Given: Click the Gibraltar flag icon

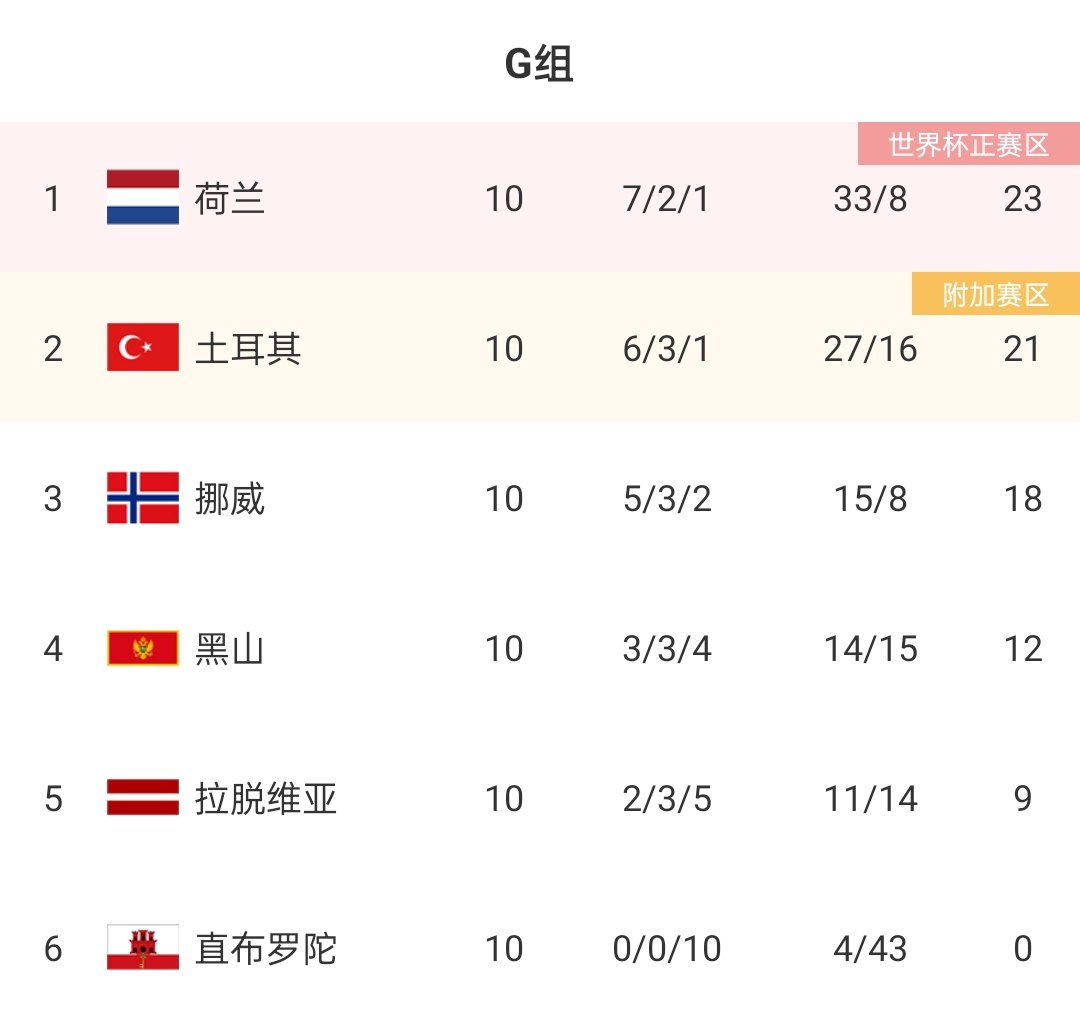Looking at the screenshot, I should pyautogui.click(x=143, y=947).
